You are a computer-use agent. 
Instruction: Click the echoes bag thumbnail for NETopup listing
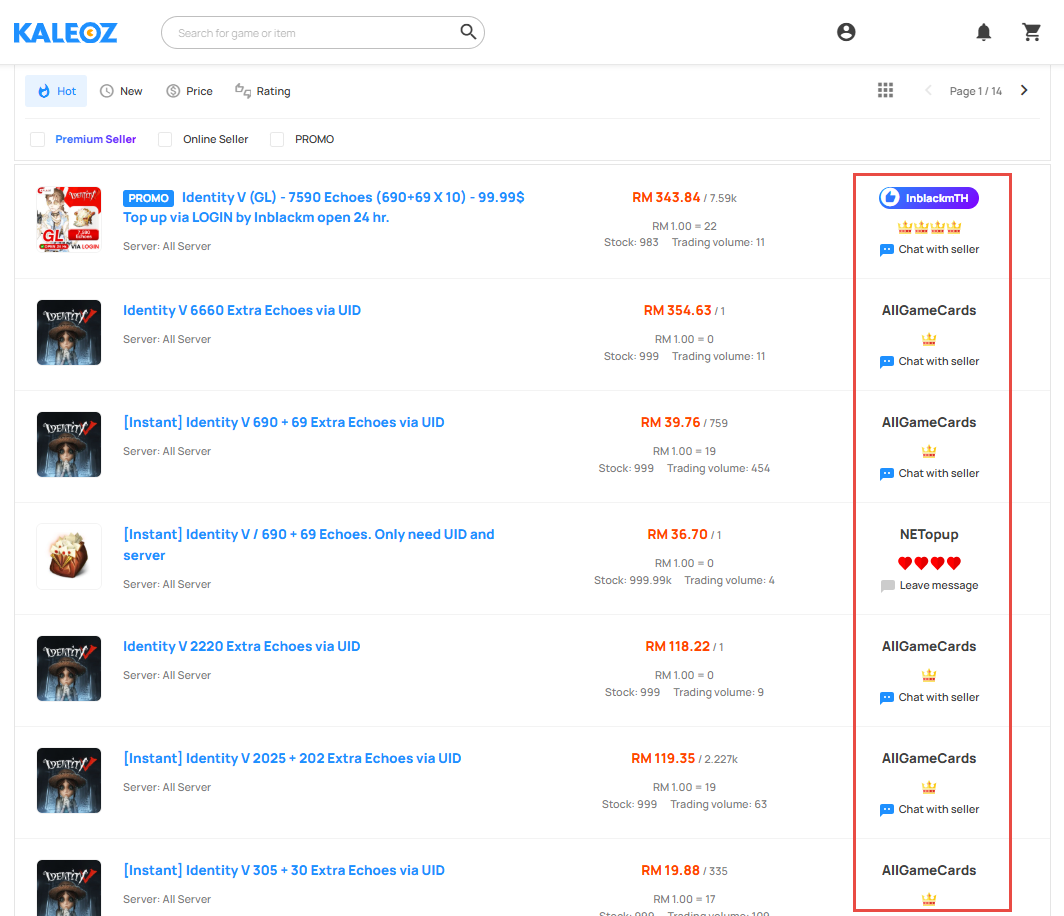(69, 556)
